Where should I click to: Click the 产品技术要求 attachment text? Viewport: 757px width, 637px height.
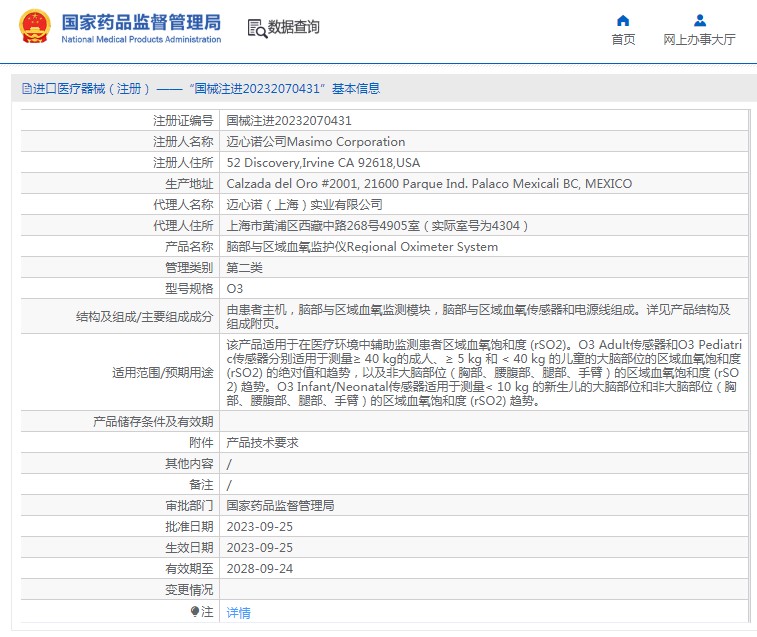pos(263,442)
